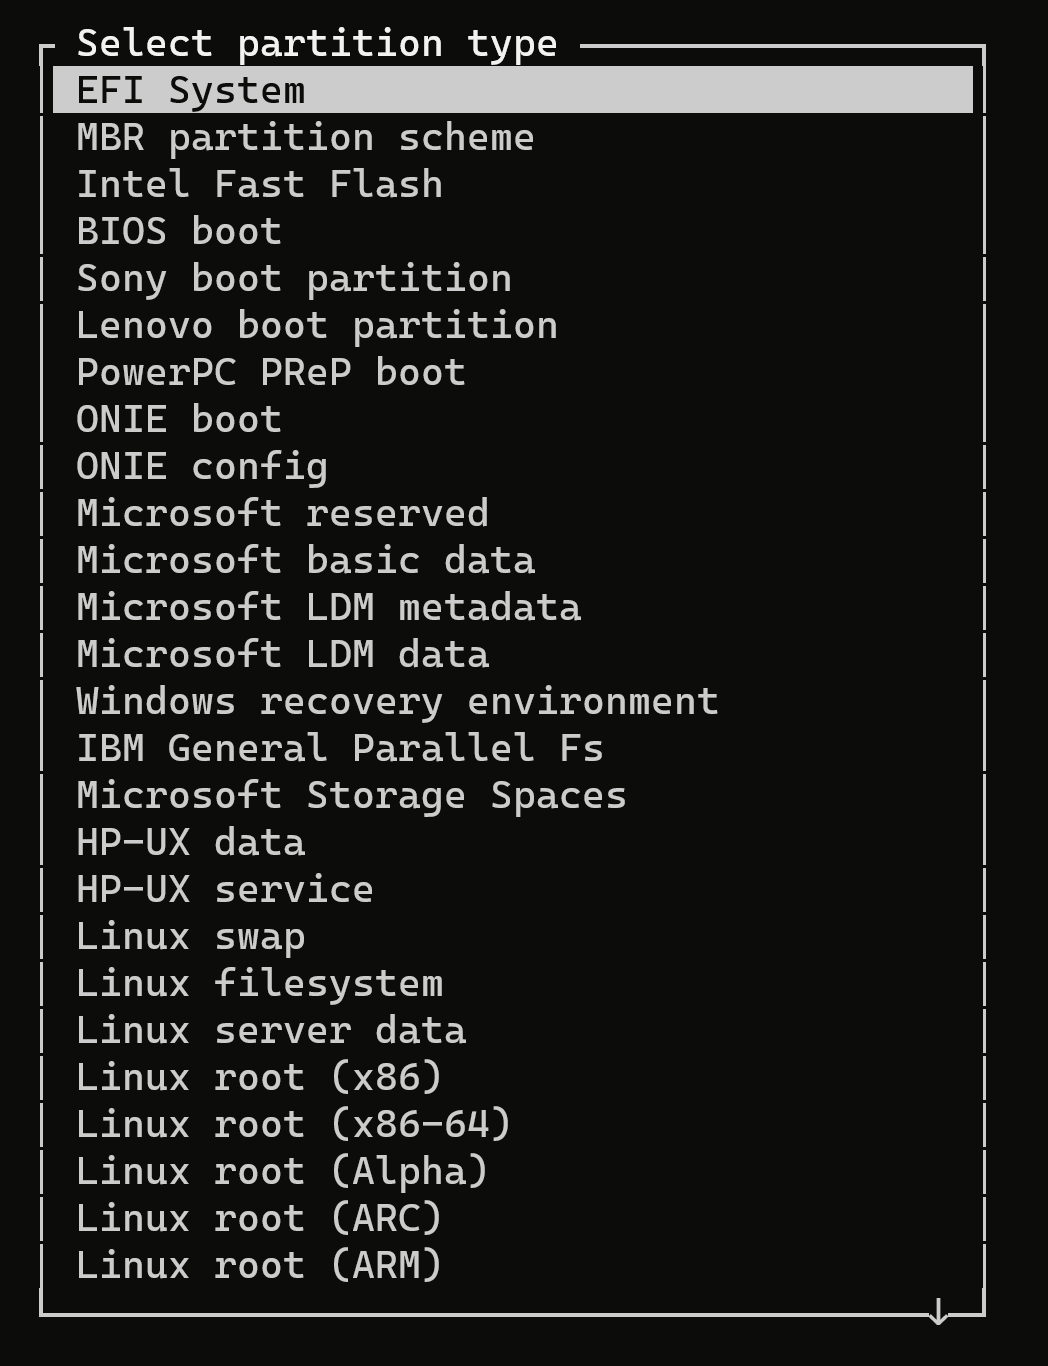Select the EFI System partition type
This screenshot has width=1048, height=1366.
click(190, 90)
